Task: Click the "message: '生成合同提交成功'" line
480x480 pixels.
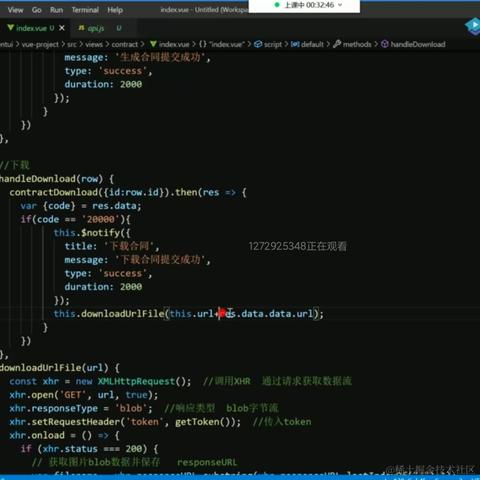Action: click(137, 57)
